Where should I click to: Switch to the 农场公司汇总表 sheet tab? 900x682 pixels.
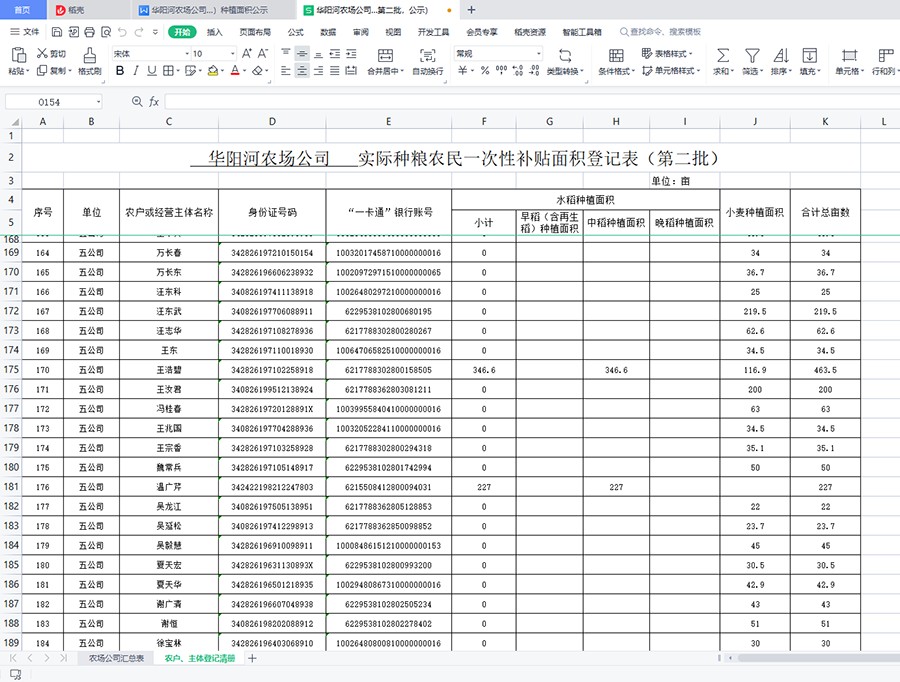(x=115, y=659)
